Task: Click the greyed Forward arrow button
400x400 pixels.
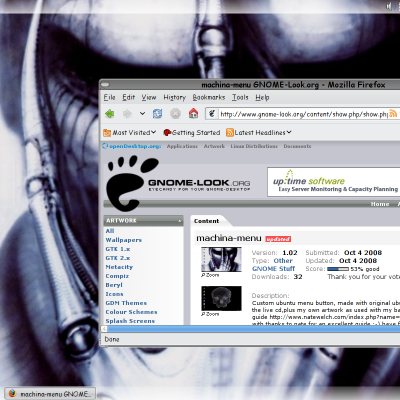Action: (x=127, y=114)
